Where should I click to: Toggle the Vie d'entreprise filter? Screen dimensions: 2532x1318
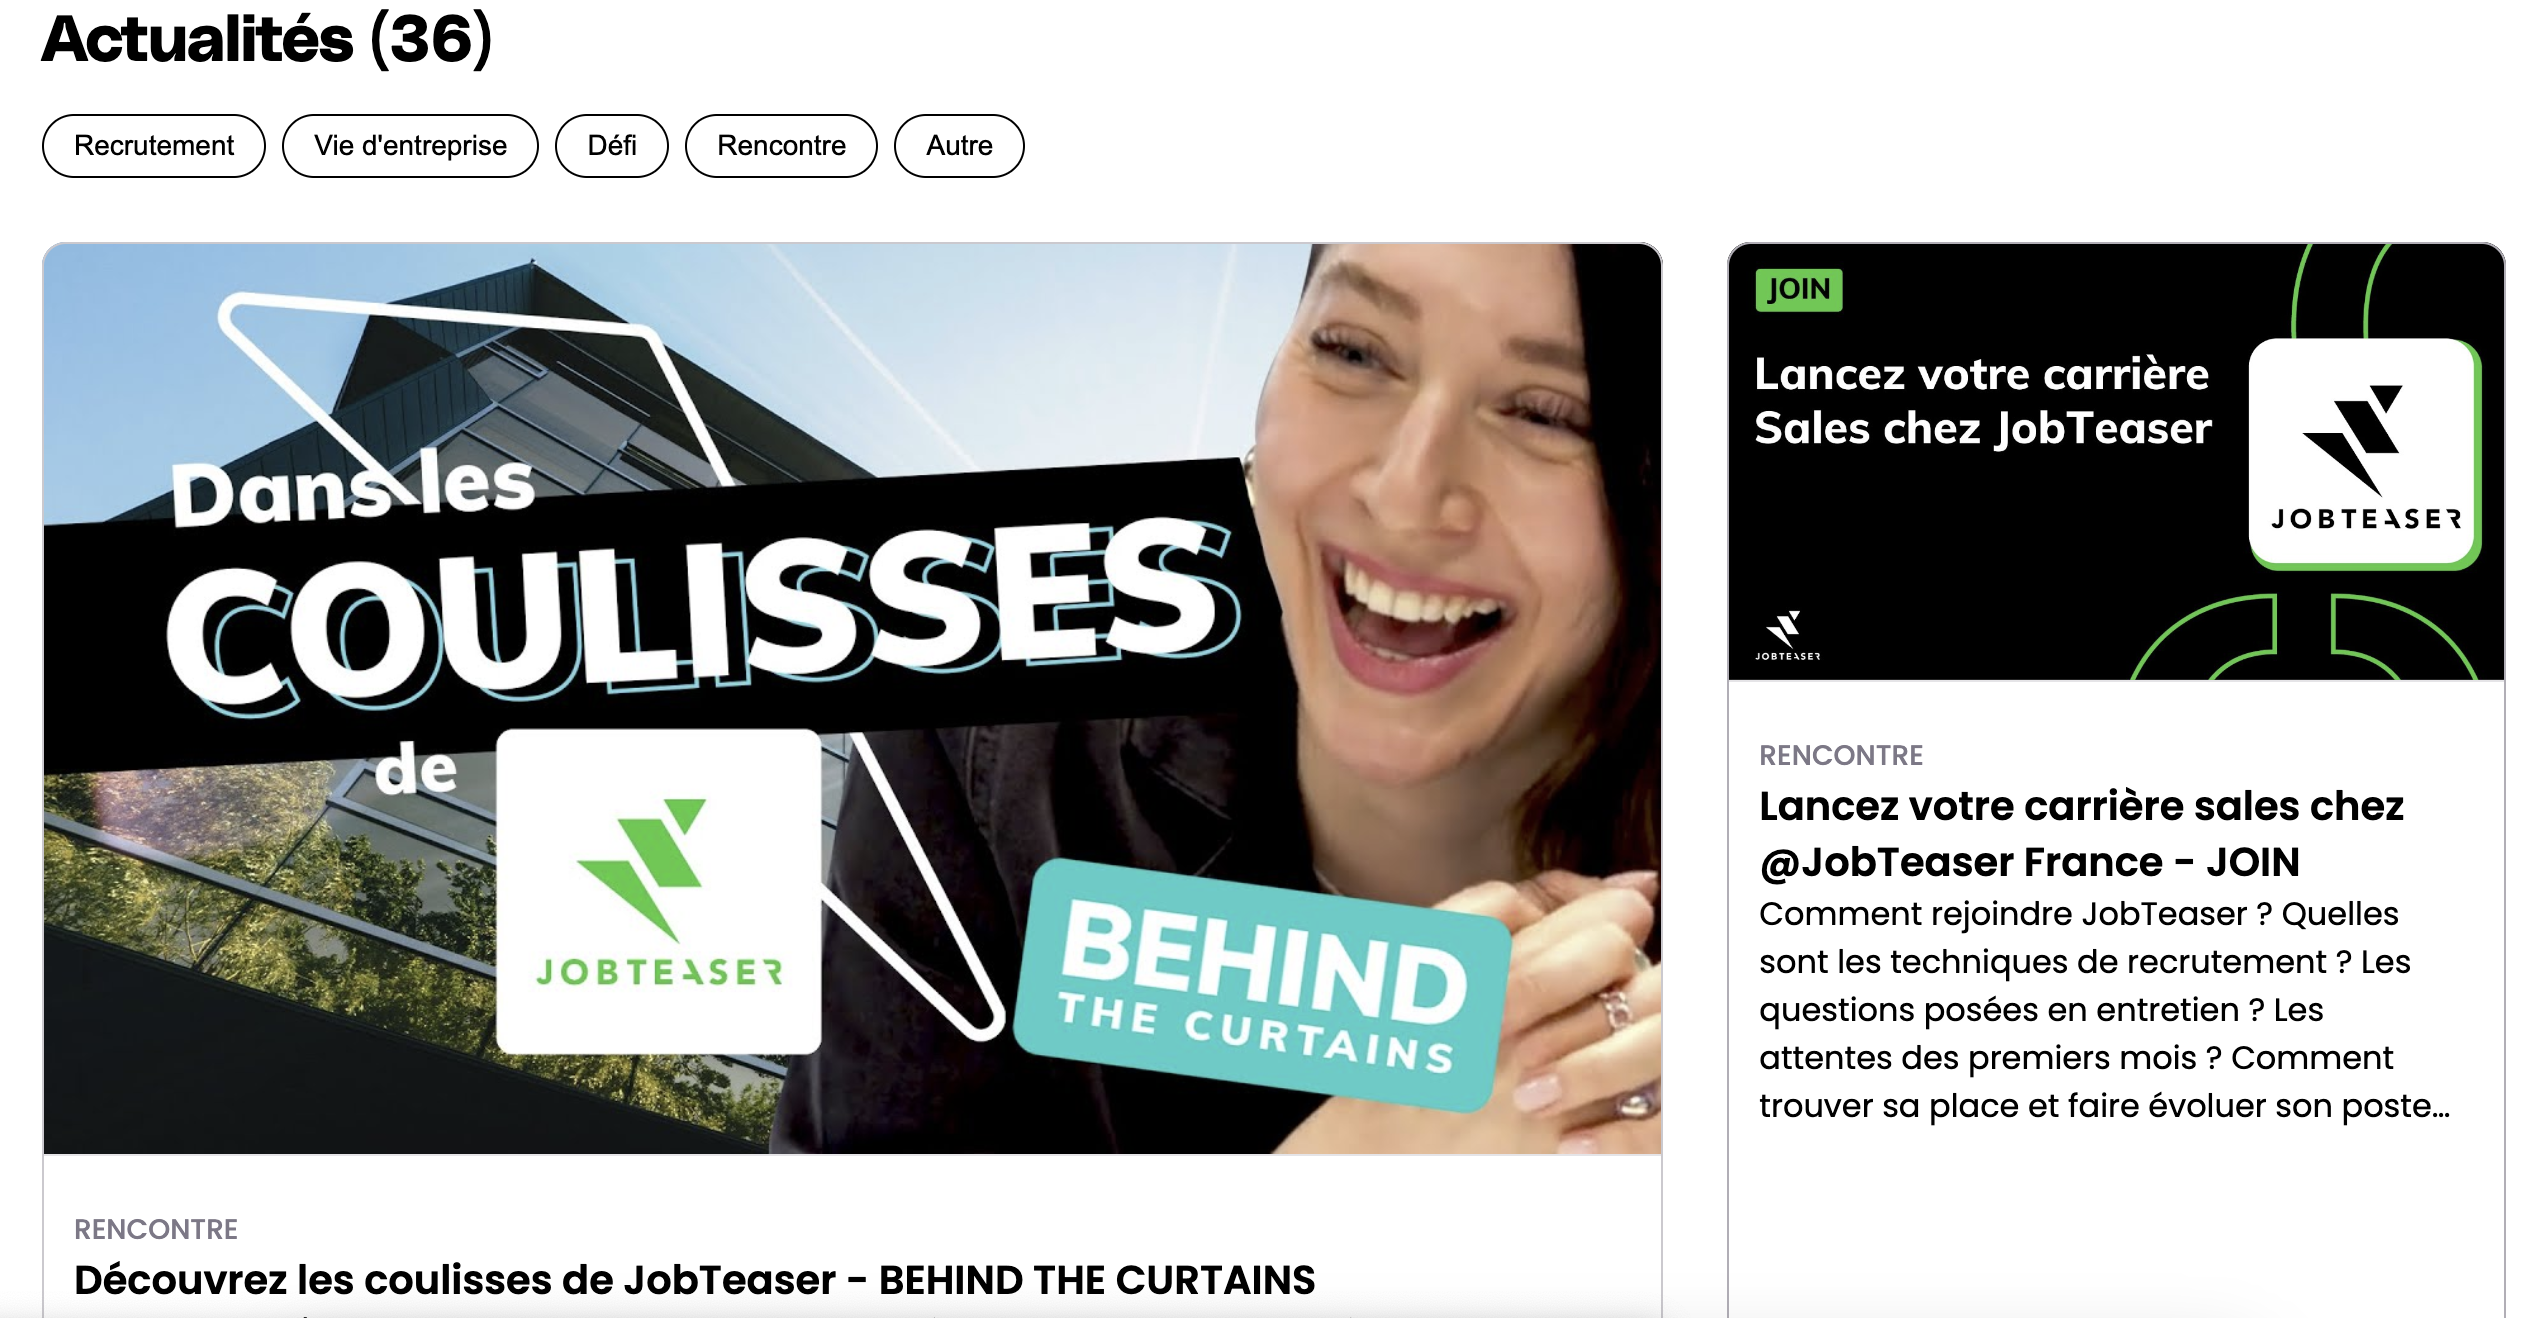click(410, 146)
